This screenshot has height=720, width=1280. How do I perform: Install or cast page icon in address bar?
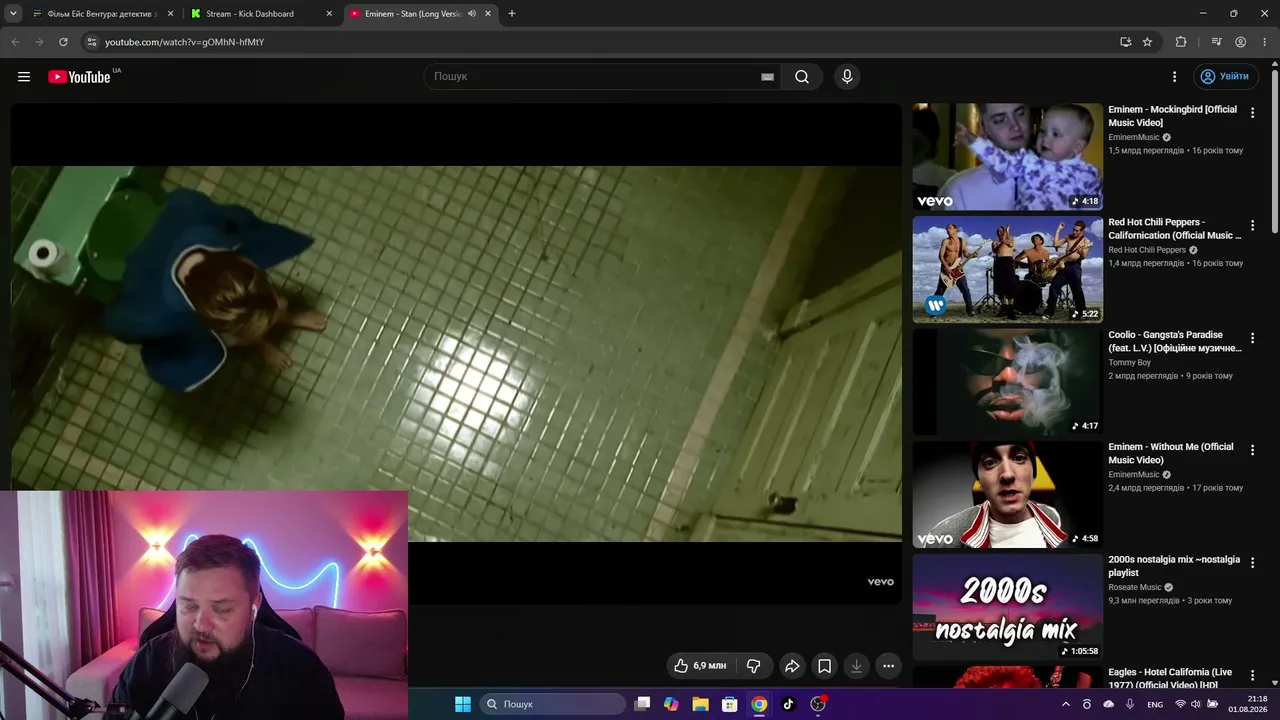click(x=1125, y=42)
